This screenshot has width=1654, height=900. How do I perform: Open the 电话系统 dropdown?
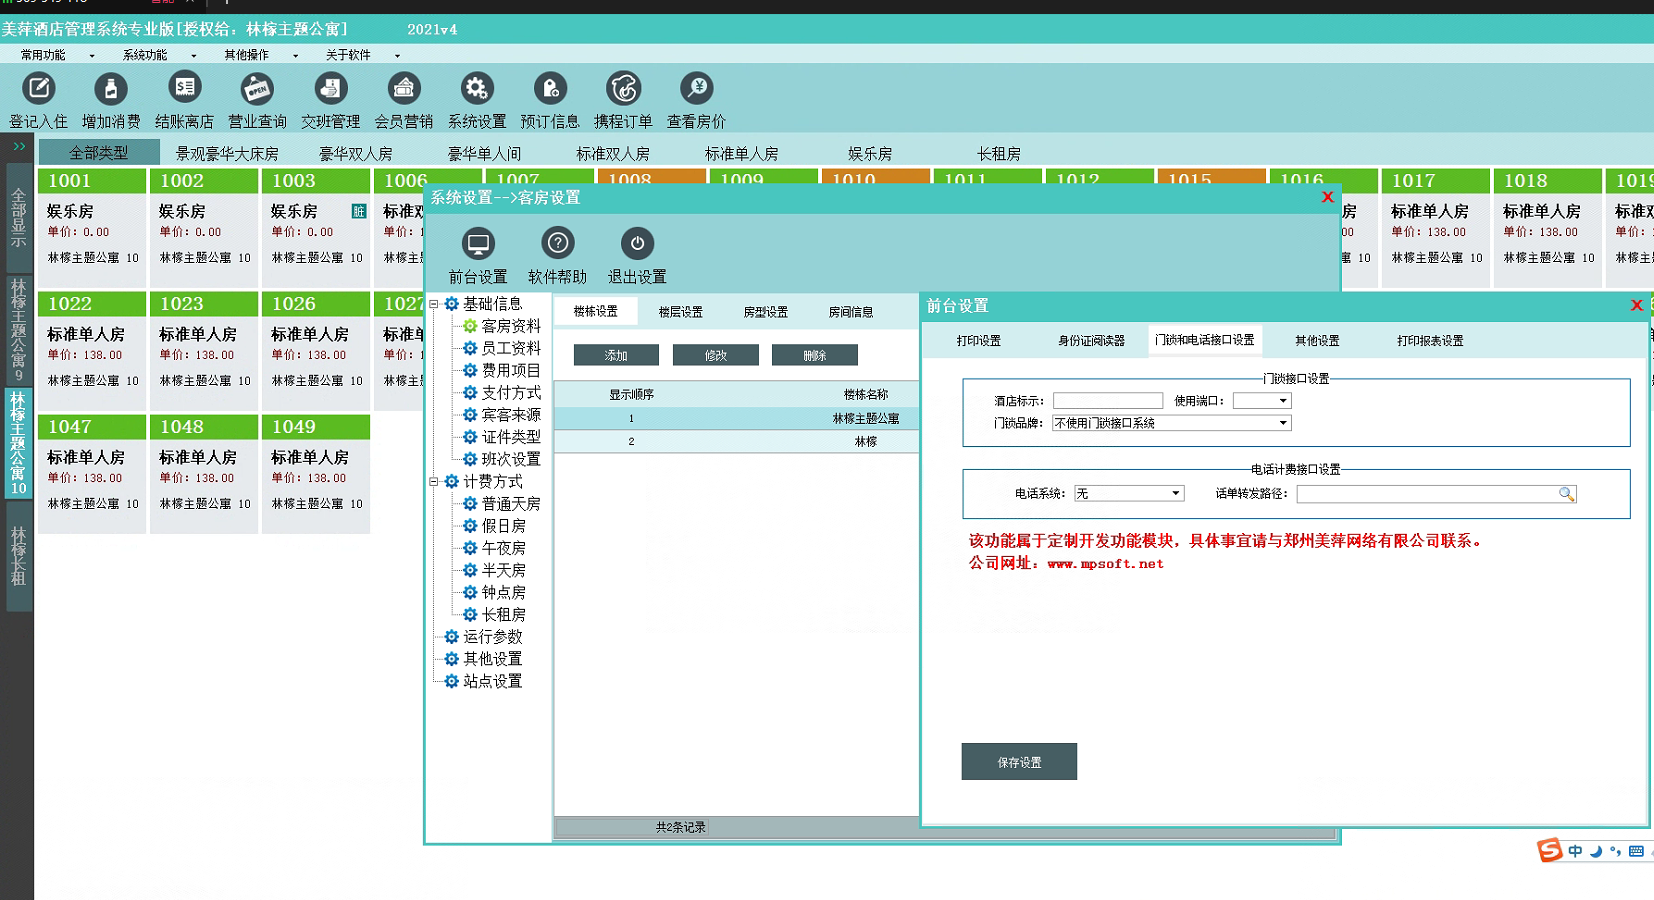coord(1175,494)
